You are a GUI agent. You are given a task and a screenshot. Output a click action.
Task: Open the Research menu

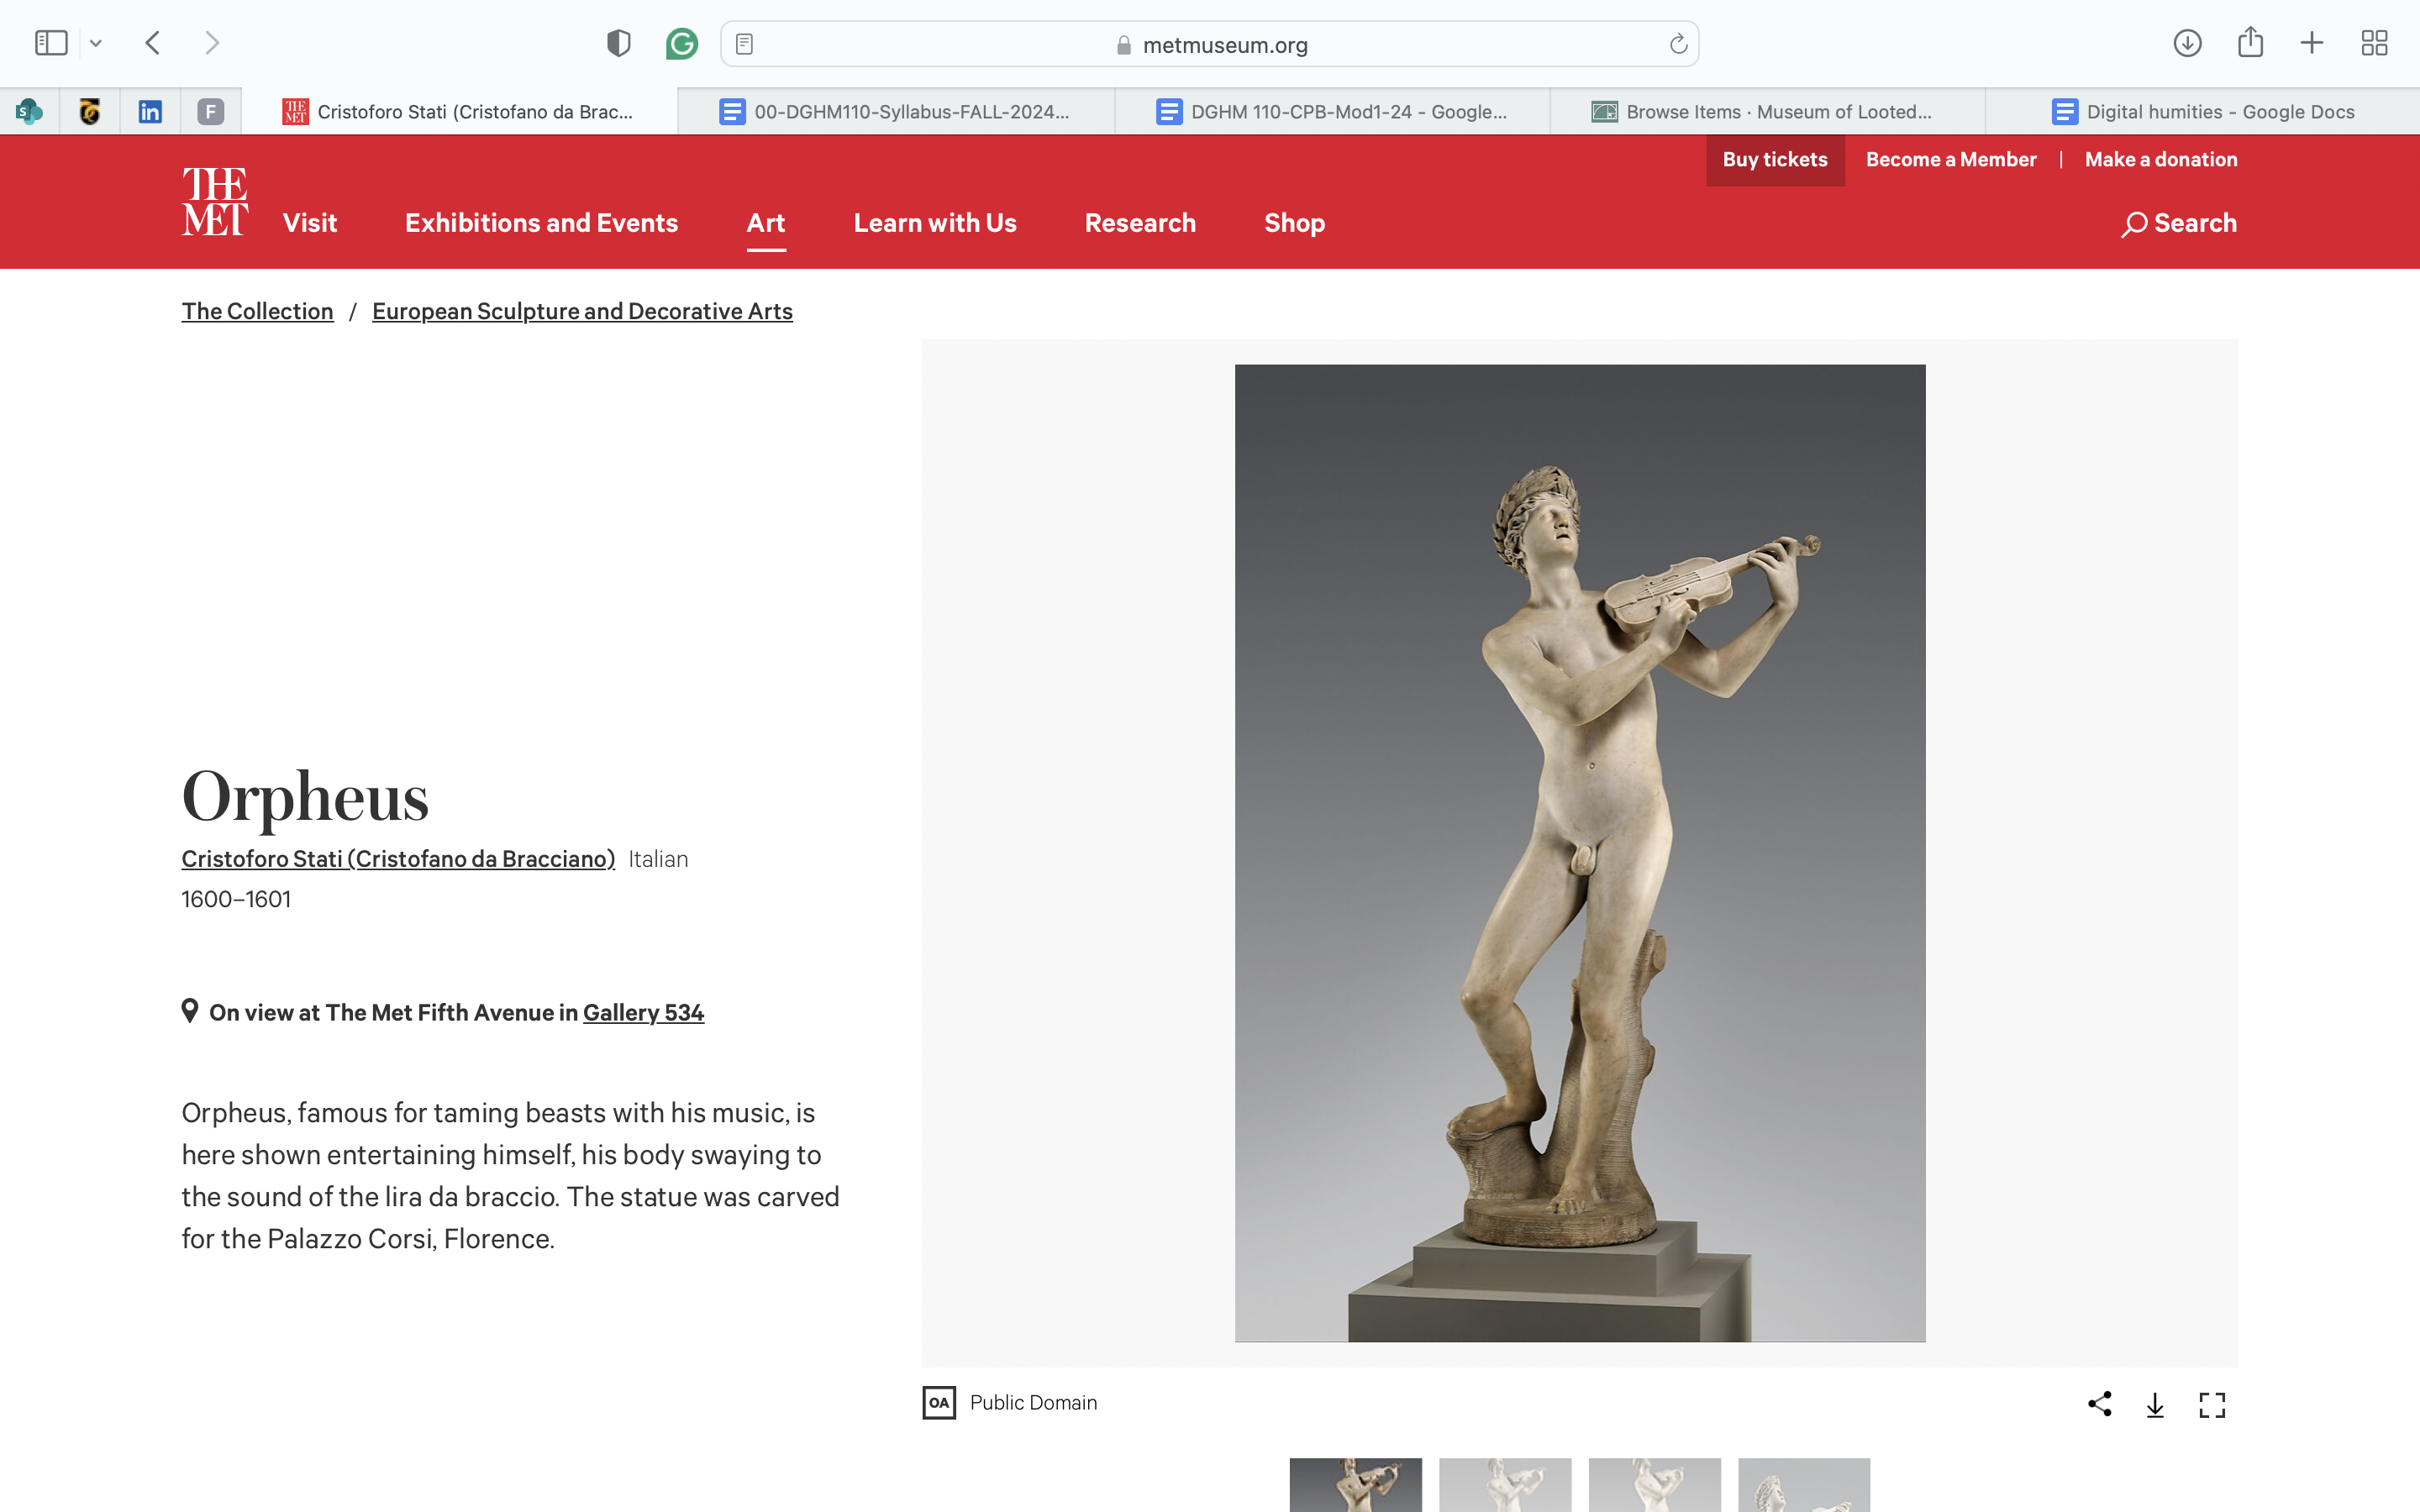(1140, 223)
